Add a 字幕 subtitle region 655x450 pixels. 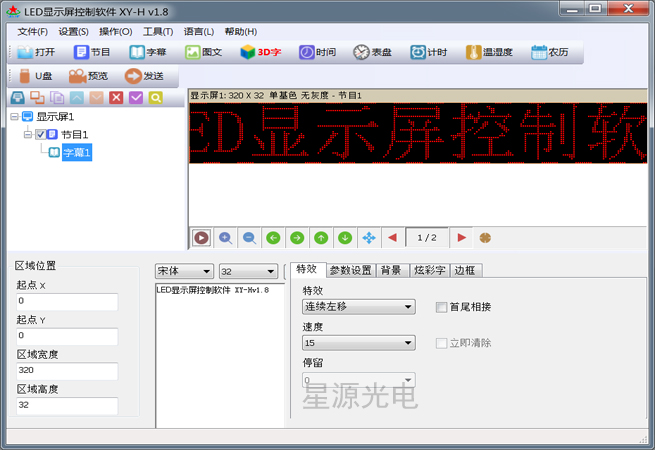pyautogui.click(x=148, y=52)
